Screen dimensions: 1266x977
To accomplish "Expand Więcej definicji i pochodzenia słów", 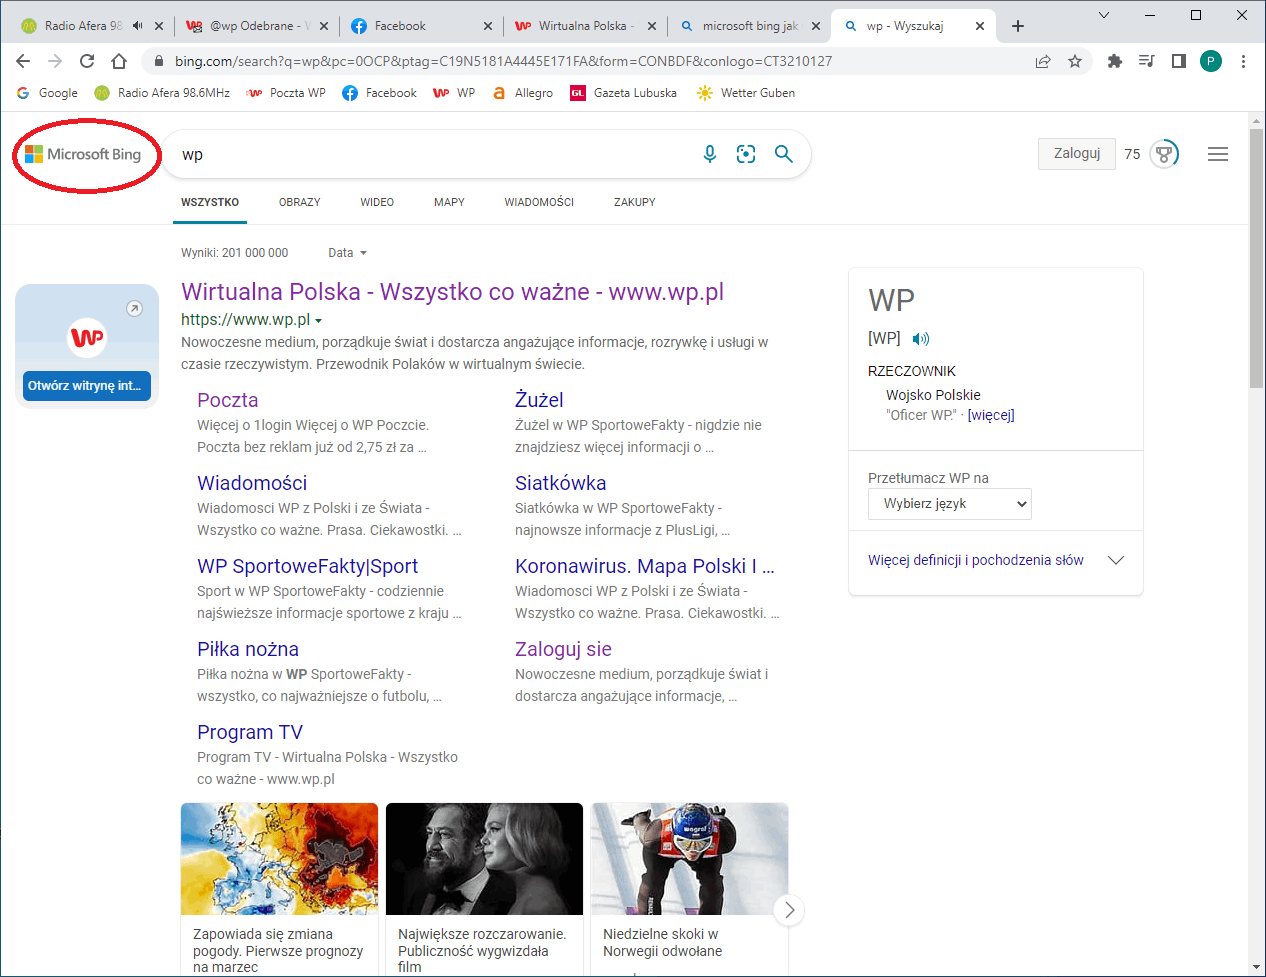I will pos(996,560).
